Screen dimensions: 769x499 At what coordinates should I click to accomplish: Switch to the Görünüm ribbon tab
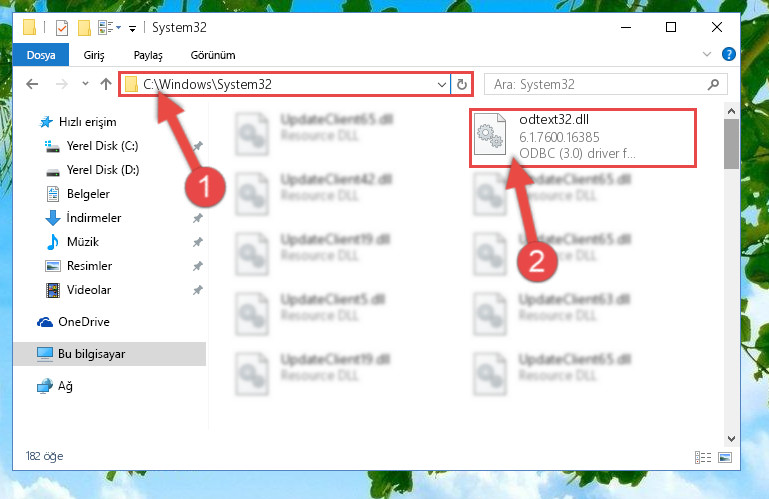coord(213,55)
